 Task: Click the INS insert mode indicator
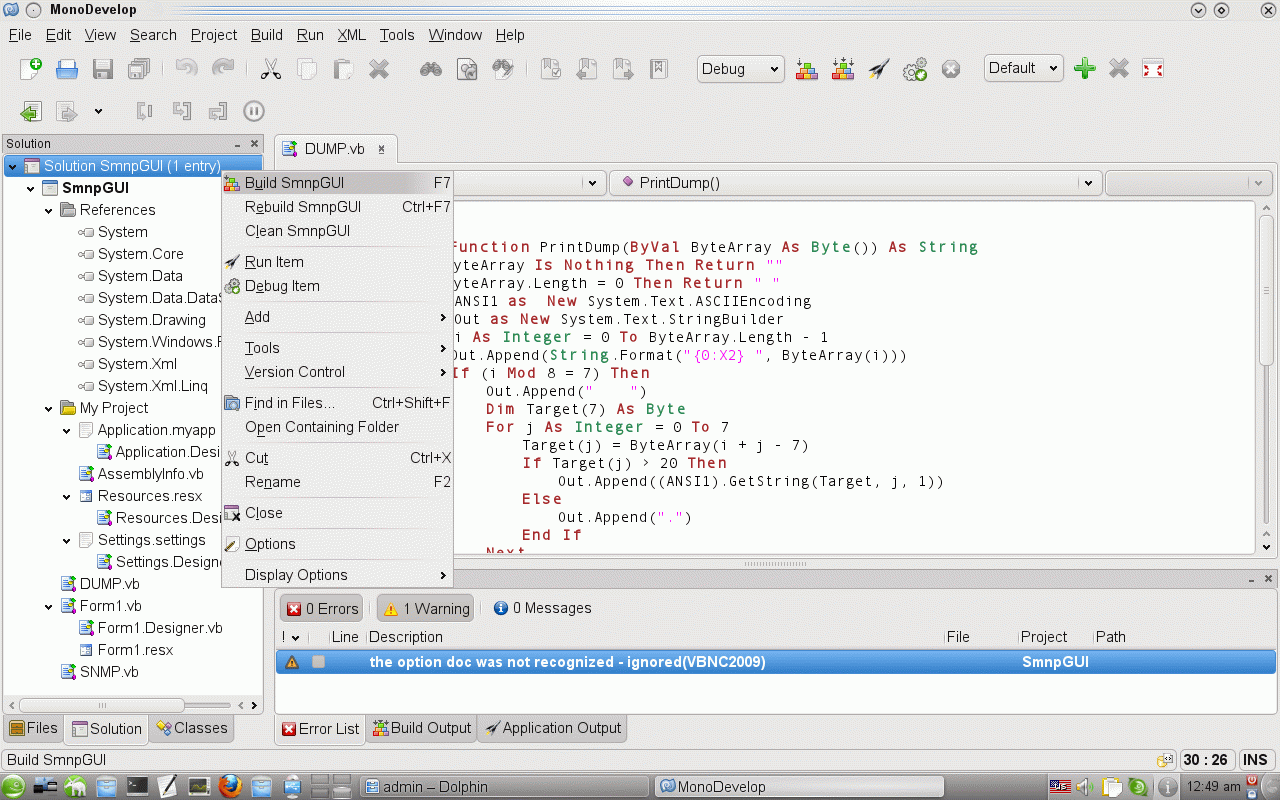tap(1256, 760)
